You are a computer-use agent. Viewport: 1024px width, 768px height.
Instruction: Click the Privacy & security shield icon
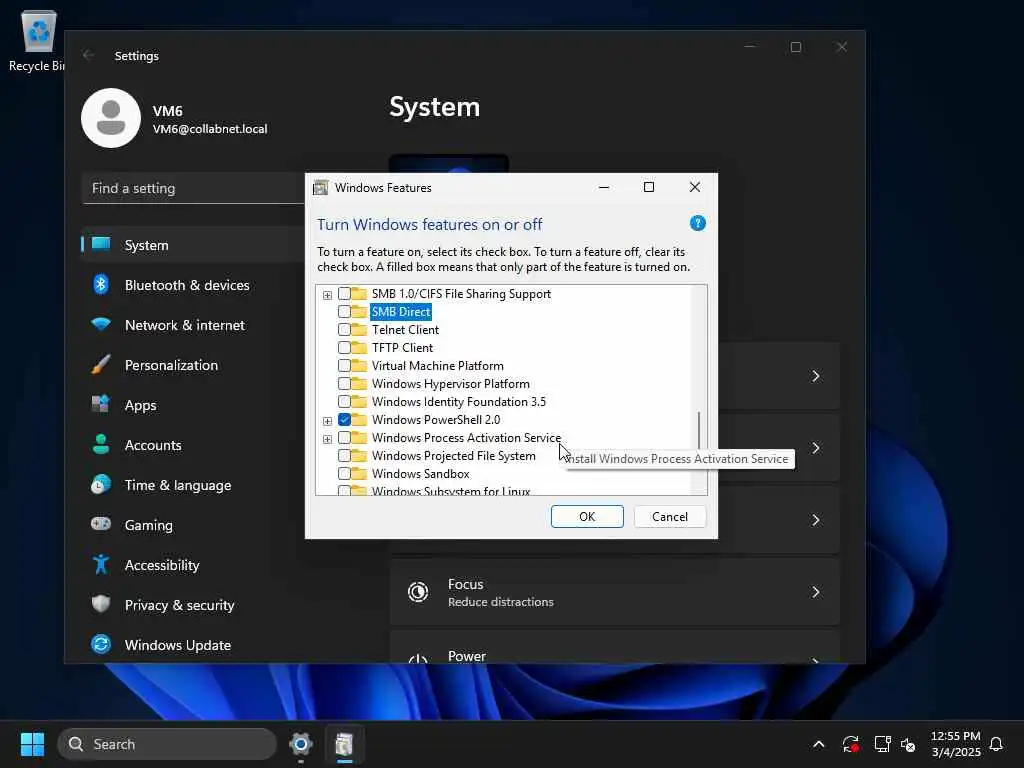(101, 604)
